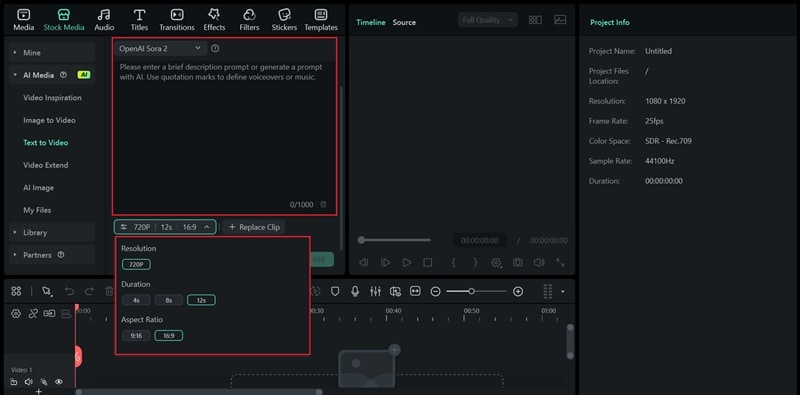Choose 12s duration

[201, 300]
